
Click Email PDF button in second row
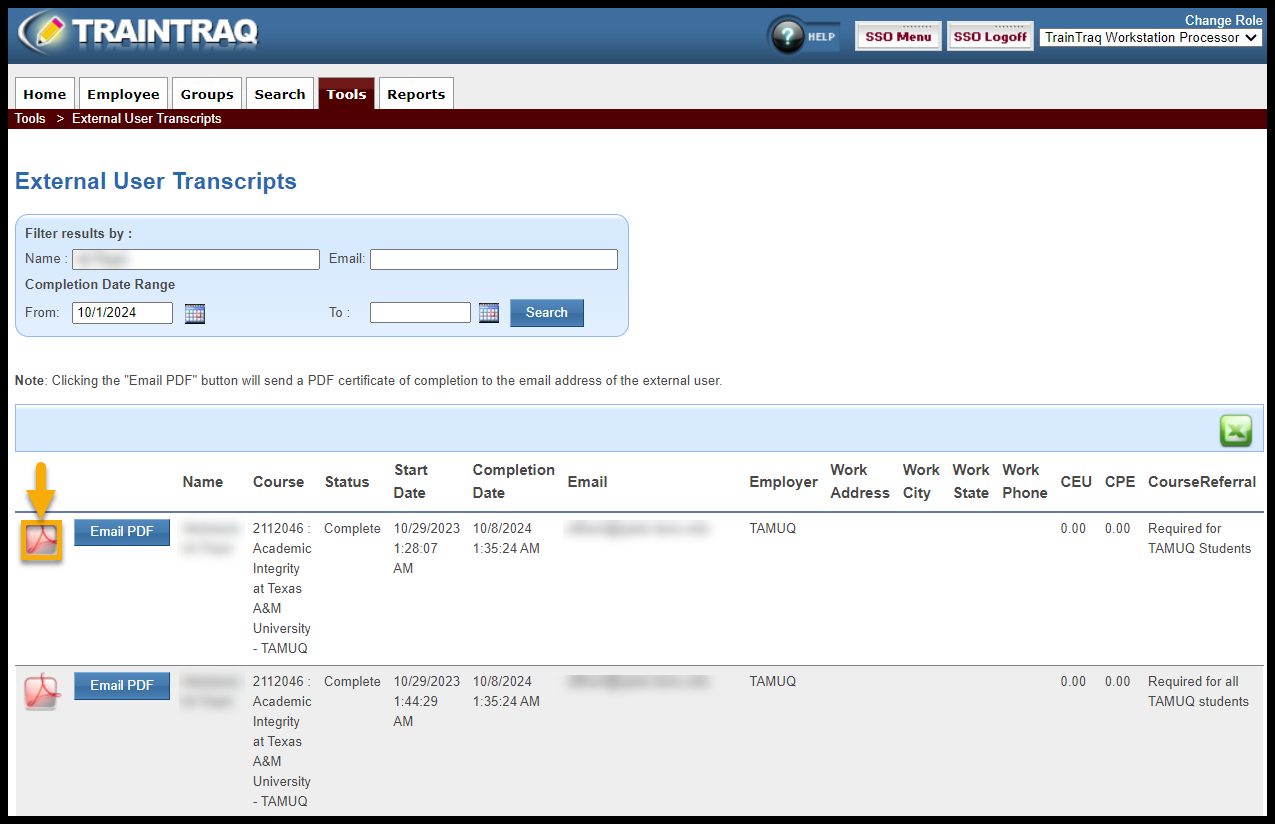[122, 685]
